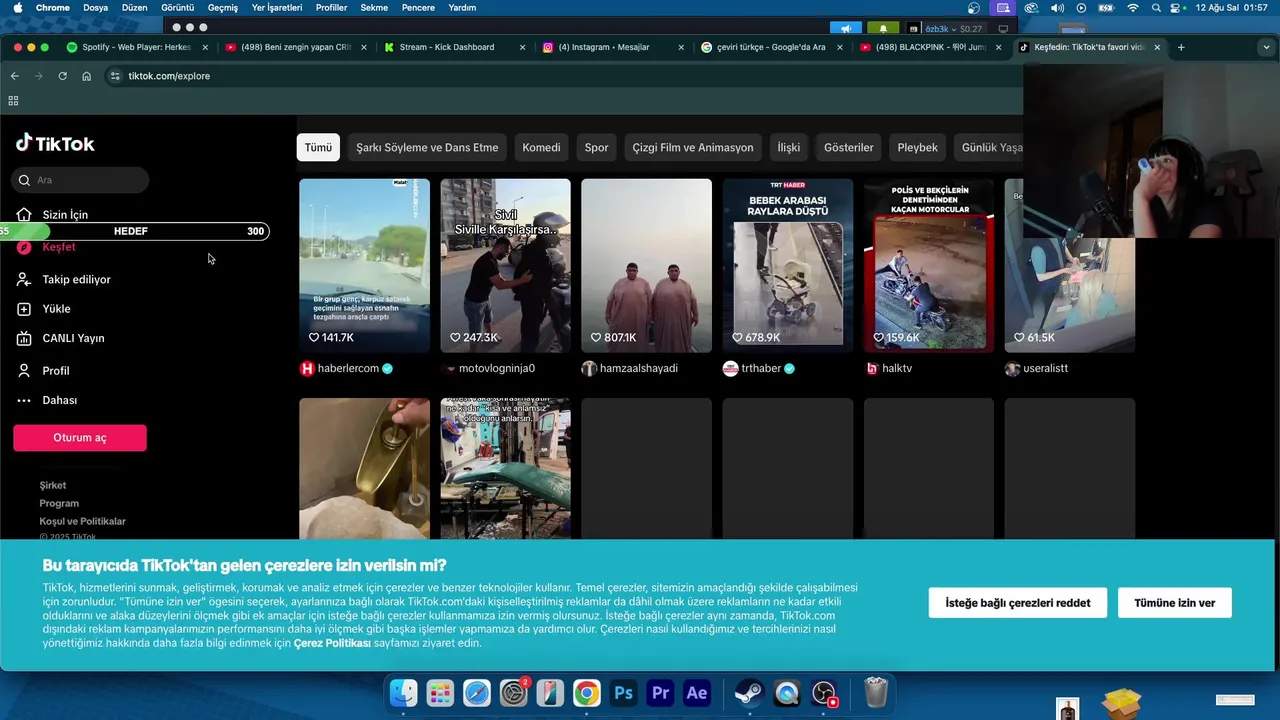Close the Keşfedin TikTok tab
1280x720 pixels.
1157,47
